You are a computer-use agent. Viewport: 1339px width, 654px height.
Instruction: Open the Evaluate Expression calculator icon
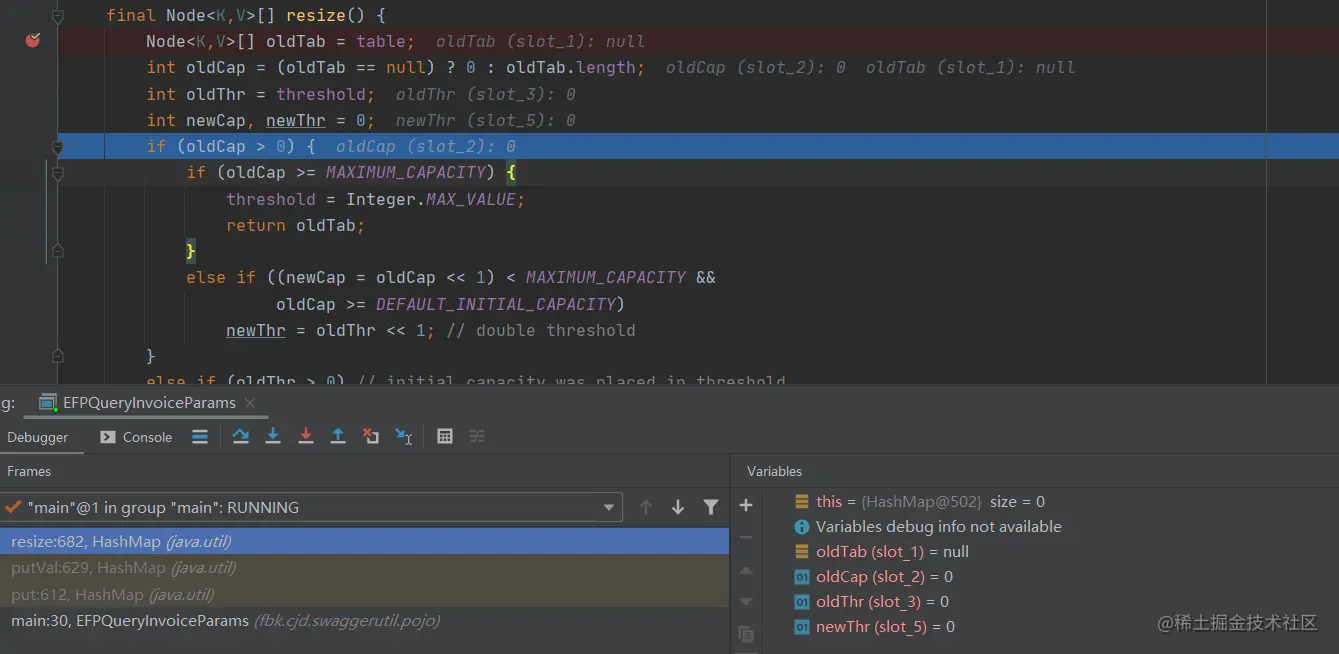(x=445, y=436)
